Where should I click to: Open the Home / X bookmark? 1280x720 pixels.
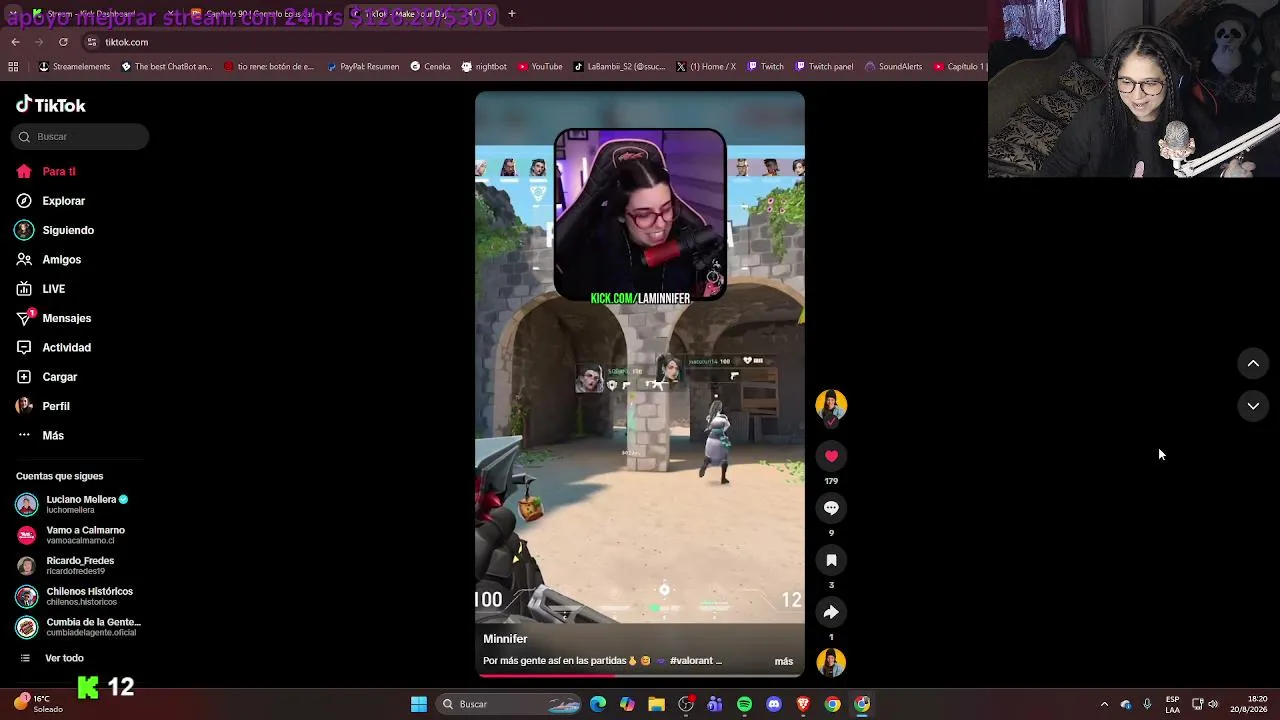click(x=706, y=67)
